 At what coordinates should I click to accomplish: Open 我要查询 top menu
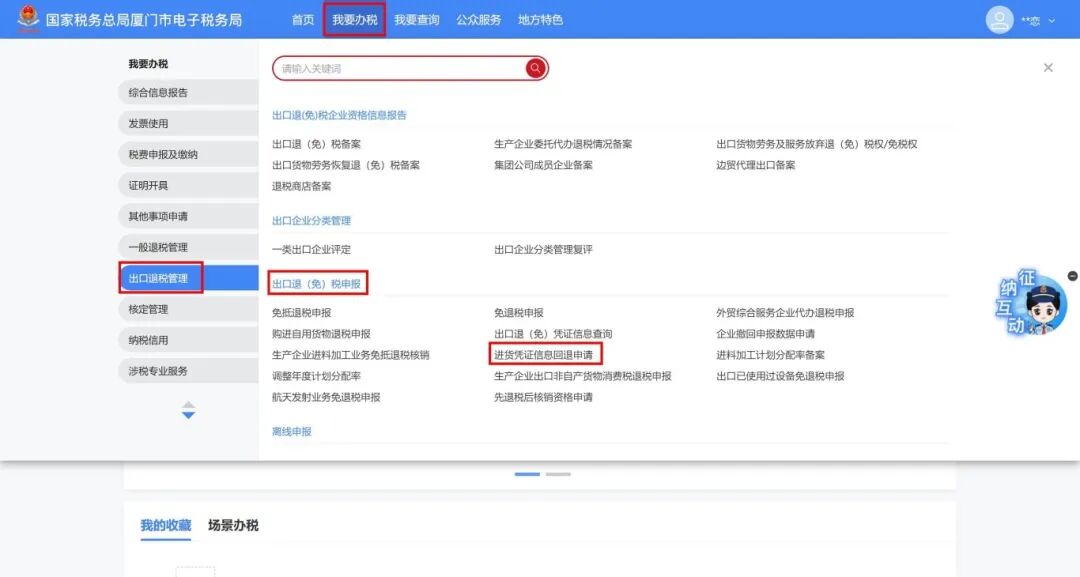417,20
